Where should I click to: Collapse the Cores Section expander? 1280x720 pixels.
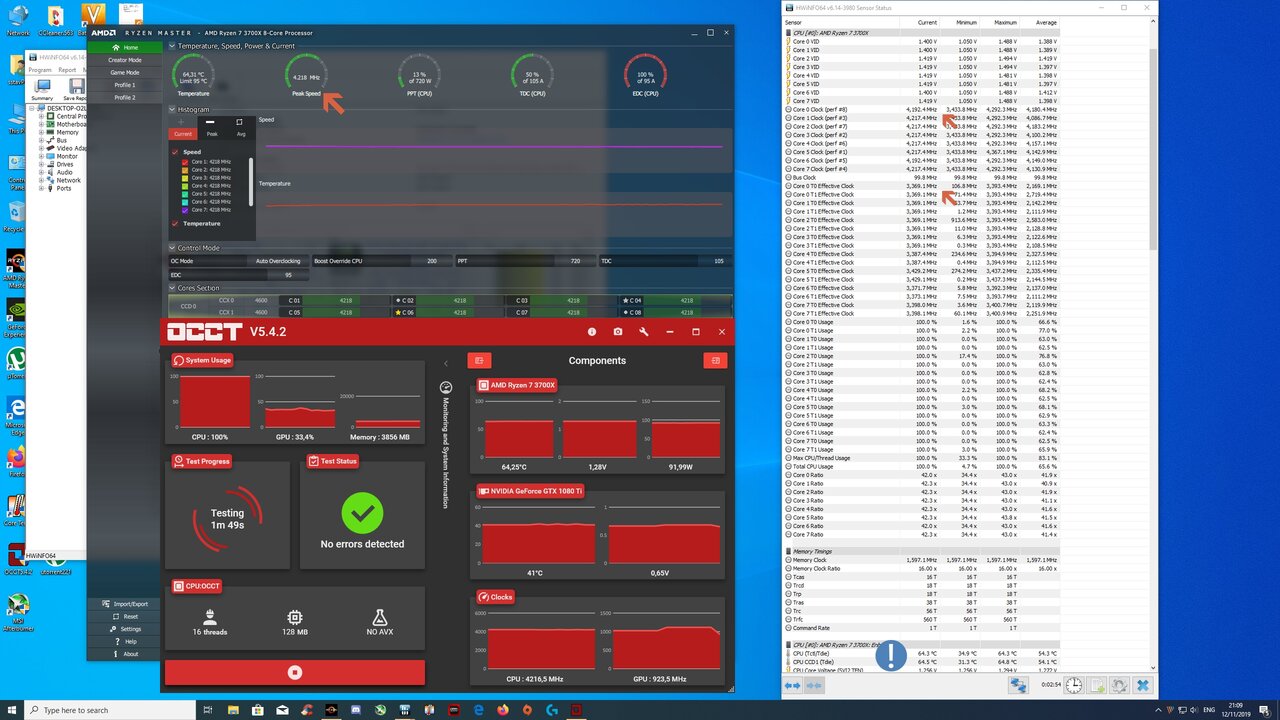pos(171,288)
